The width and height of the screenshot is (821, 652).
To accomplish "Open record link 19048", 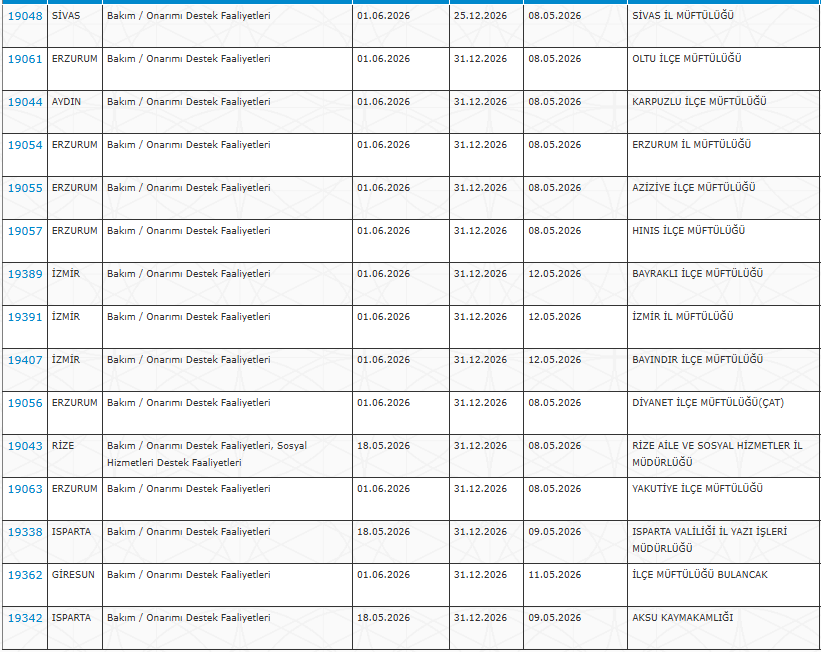I will (x=25, y=16).
